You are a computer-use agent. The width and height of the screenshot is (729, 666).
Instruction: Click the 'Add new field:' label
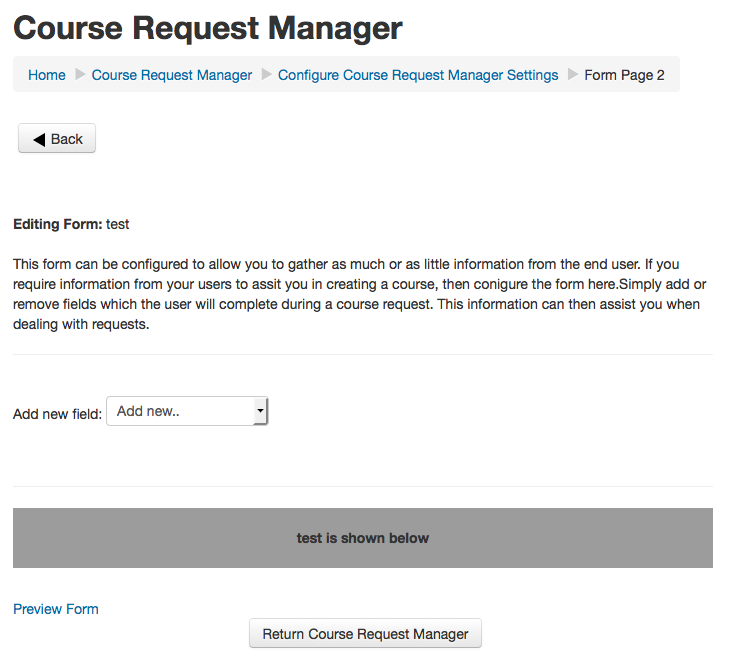[x=57, y=414]
